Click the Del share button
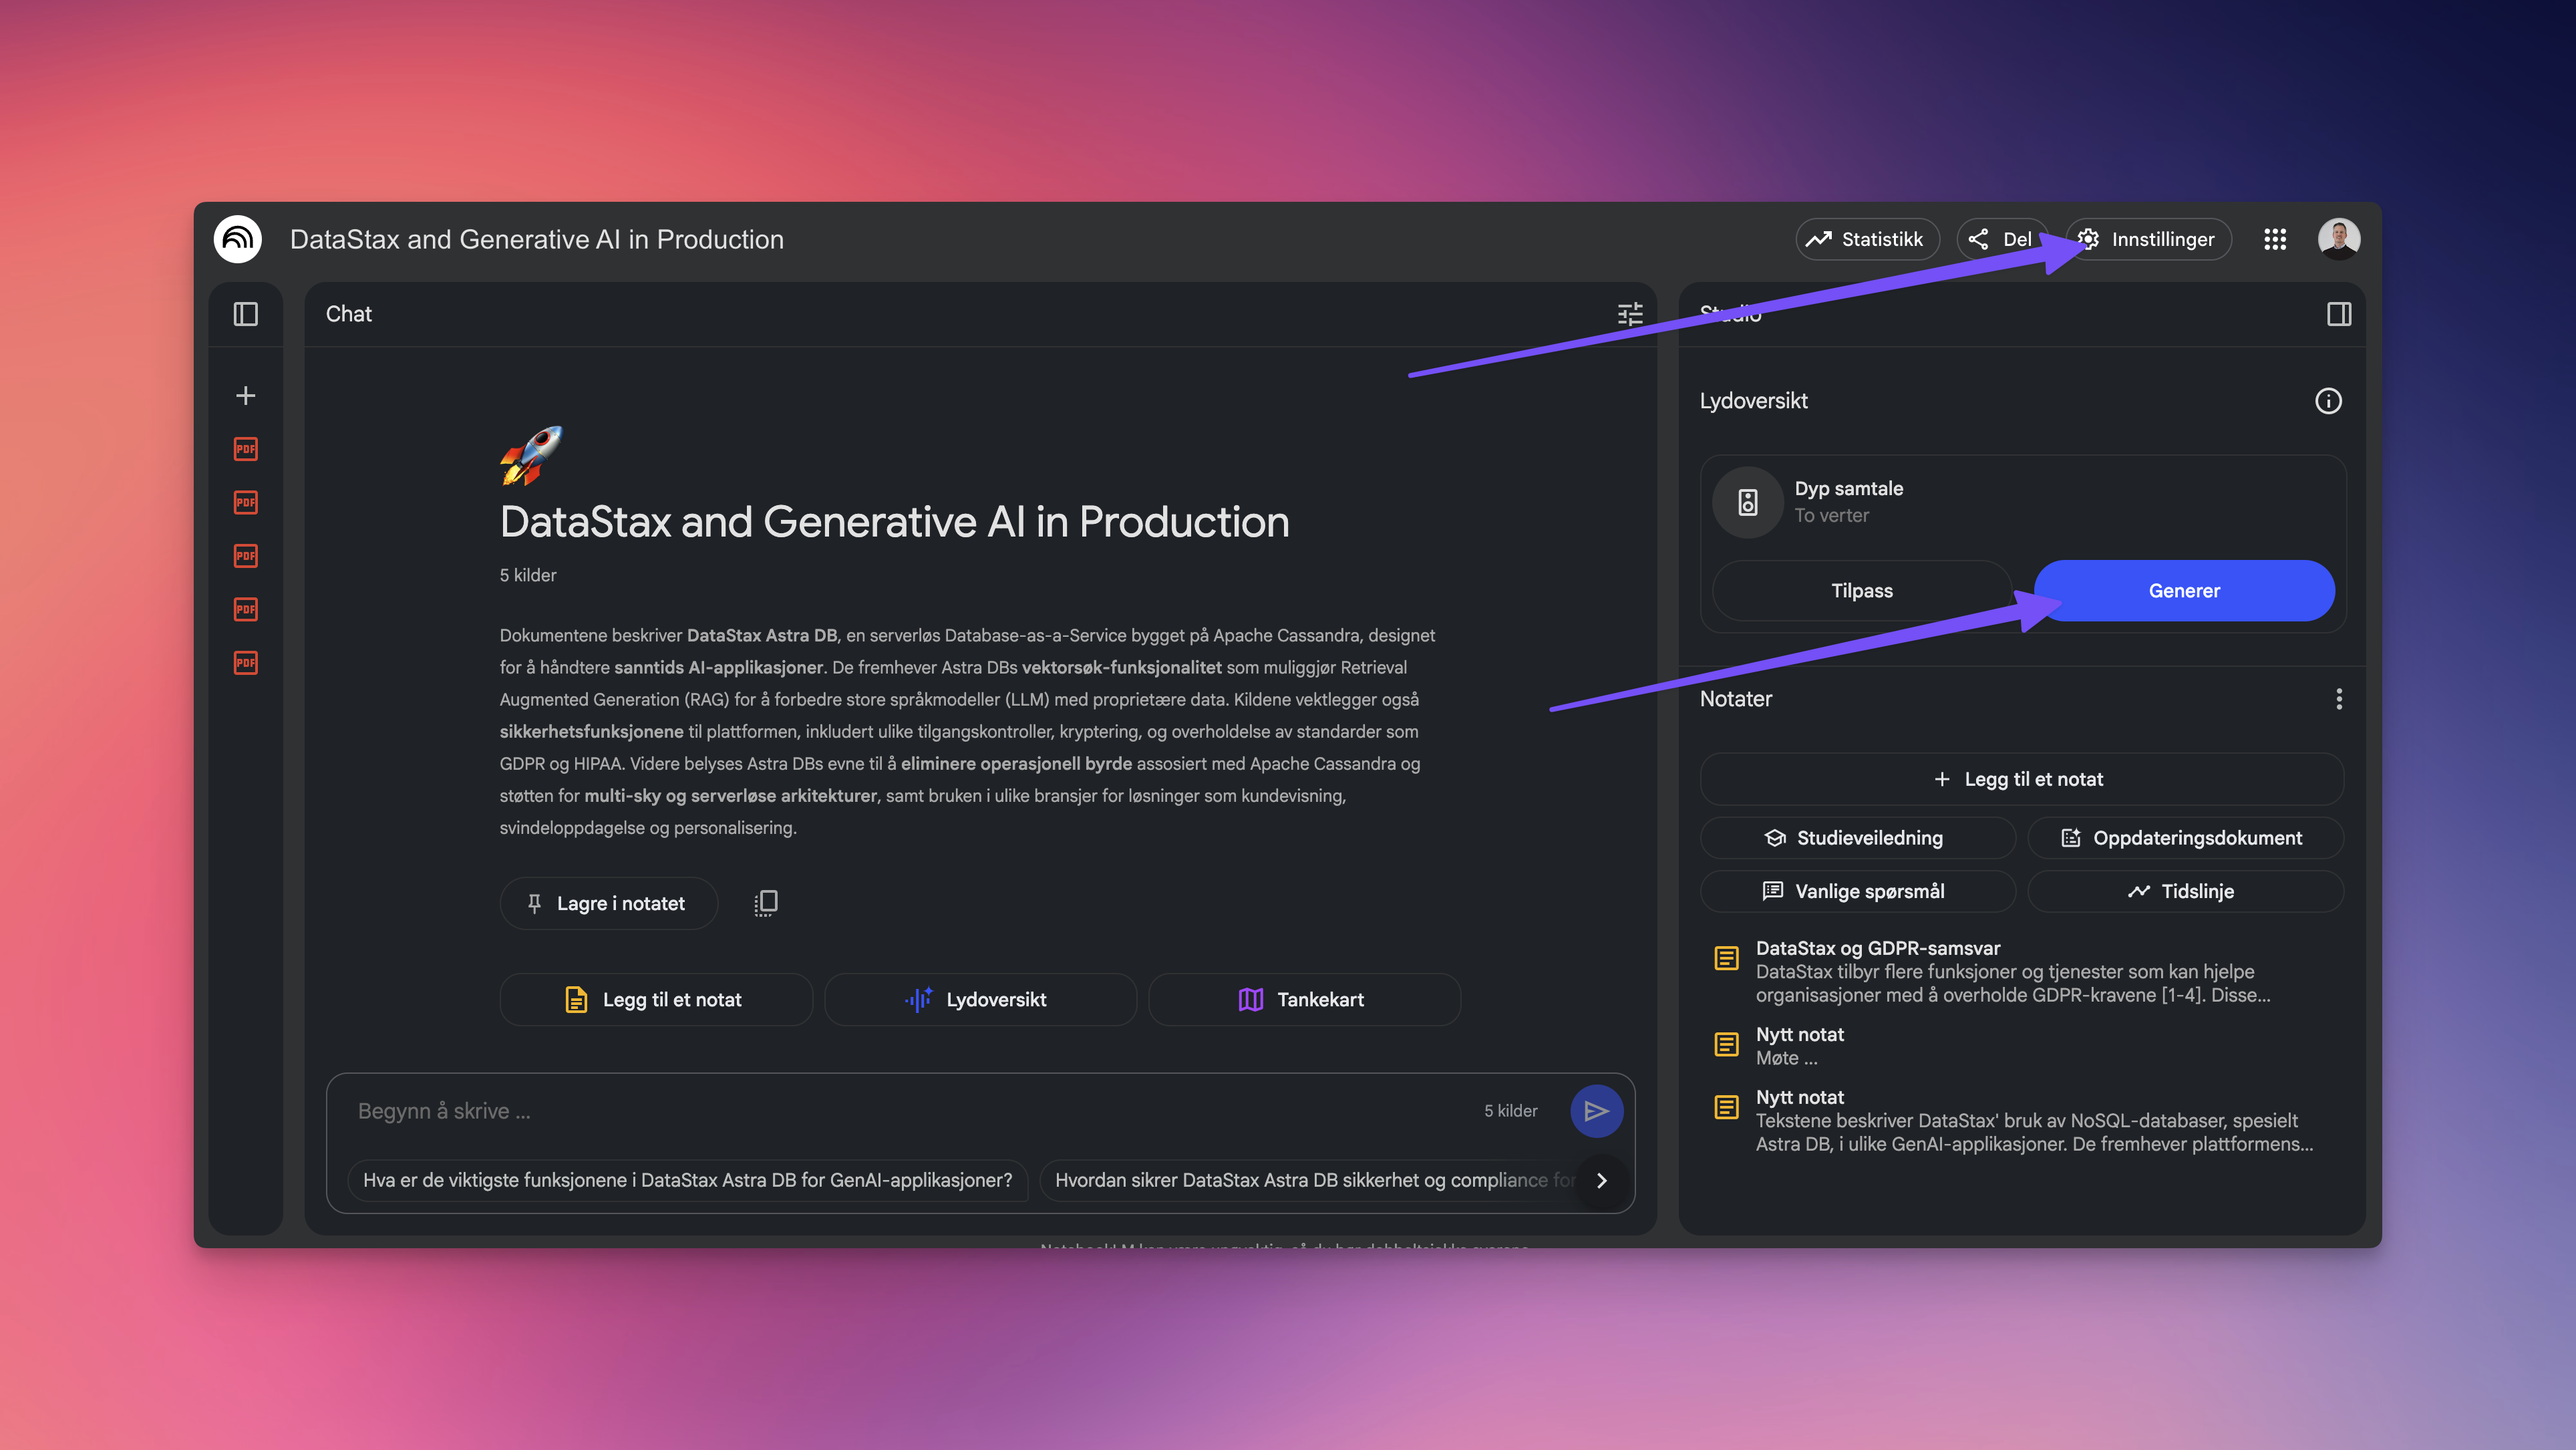Viewport: 2576px width, 1450px height. click(x=2002, y=239)
